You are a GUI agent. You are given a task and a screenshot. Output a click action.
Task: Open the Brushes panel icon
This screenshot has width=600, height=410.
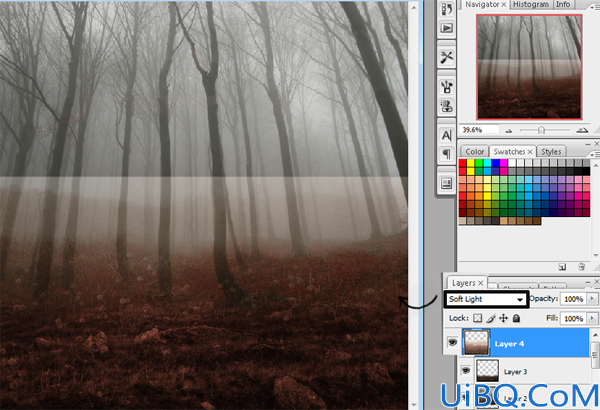click(x=447, y=87)
